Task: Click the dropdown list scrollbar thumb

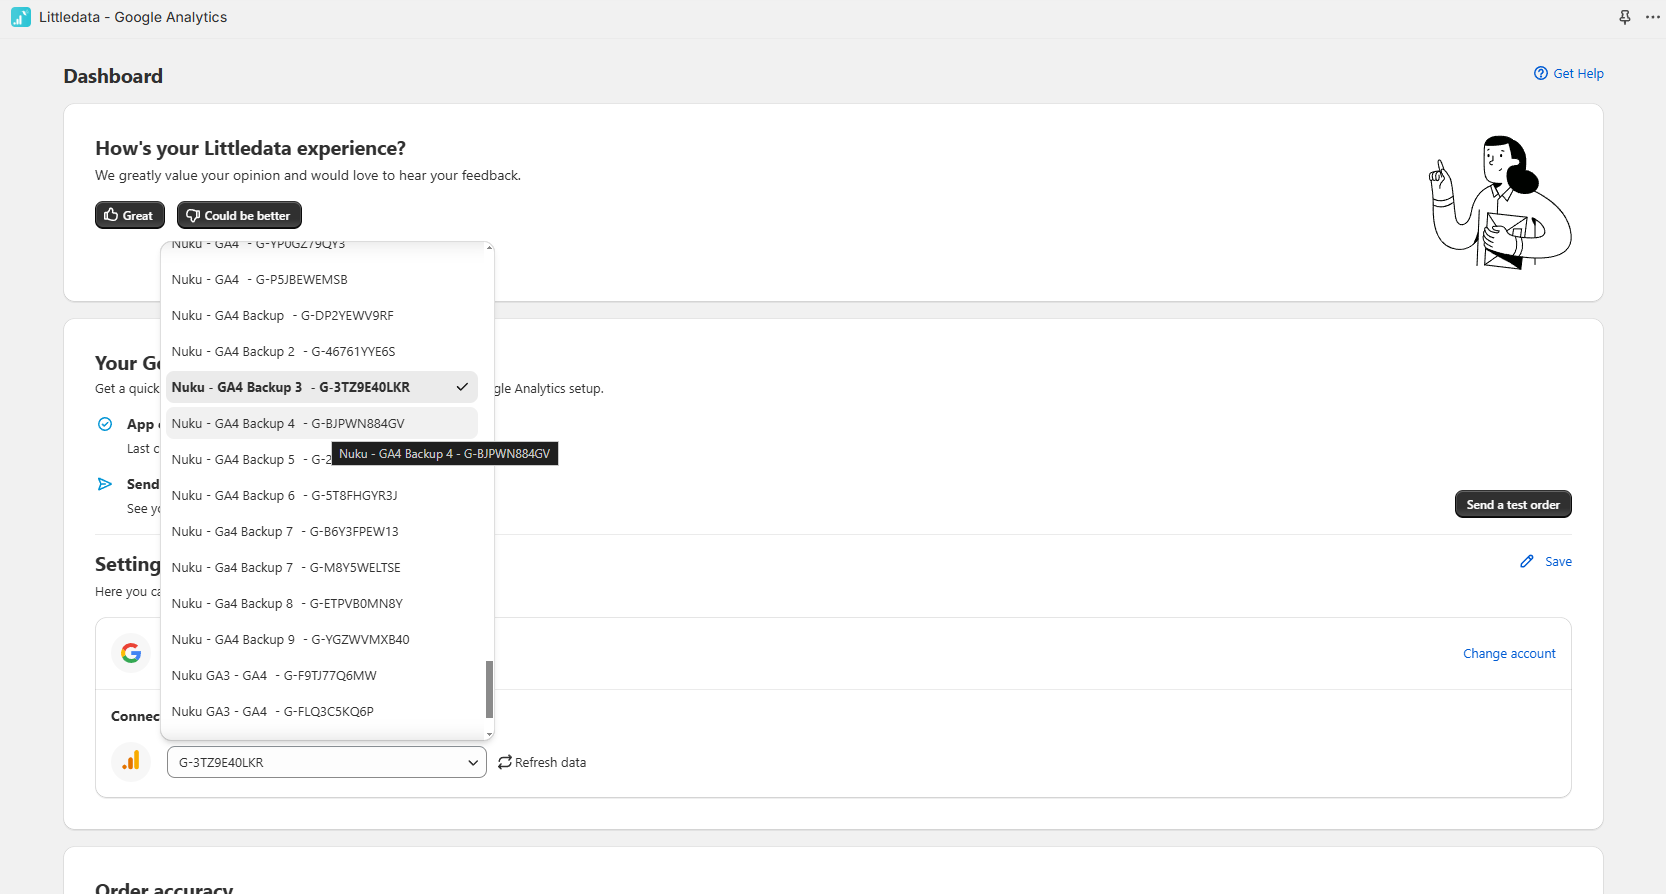Action: [489, 689]
